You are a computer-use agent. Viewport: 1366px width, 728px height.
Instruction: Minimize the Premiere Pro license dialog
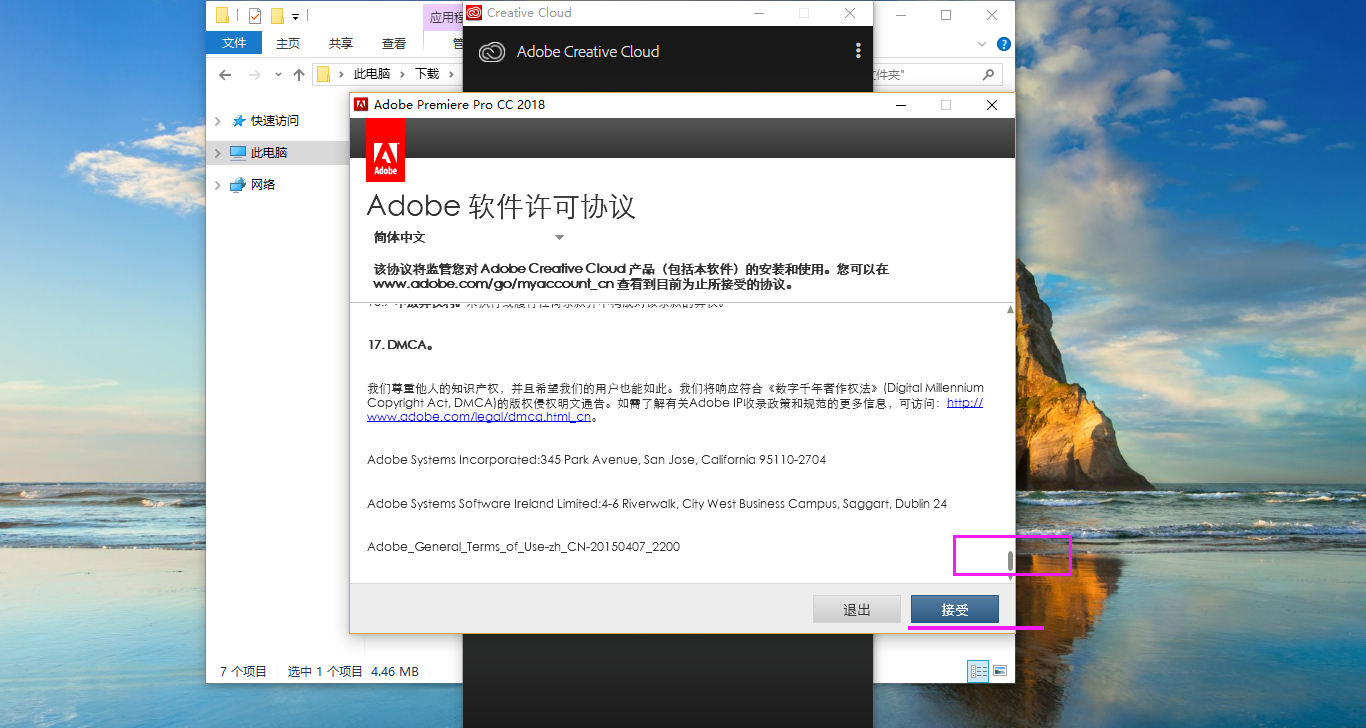(901, 105)
